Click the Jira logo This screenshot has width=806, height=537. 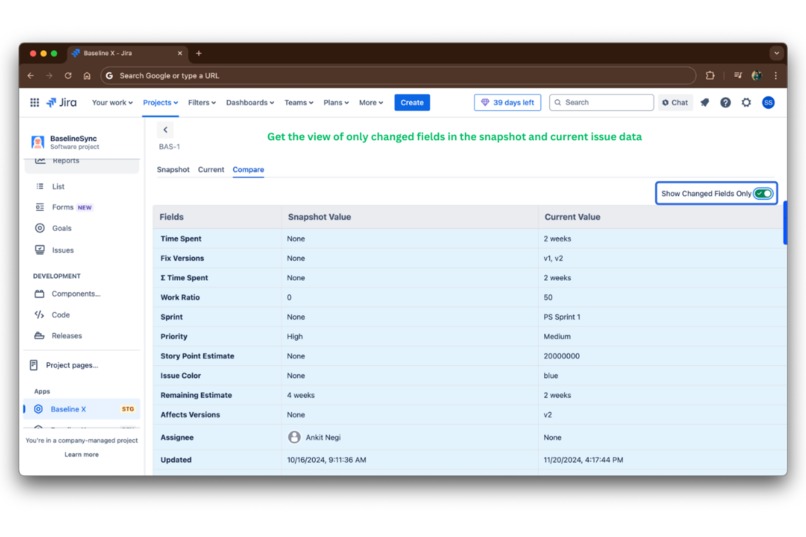62,102
